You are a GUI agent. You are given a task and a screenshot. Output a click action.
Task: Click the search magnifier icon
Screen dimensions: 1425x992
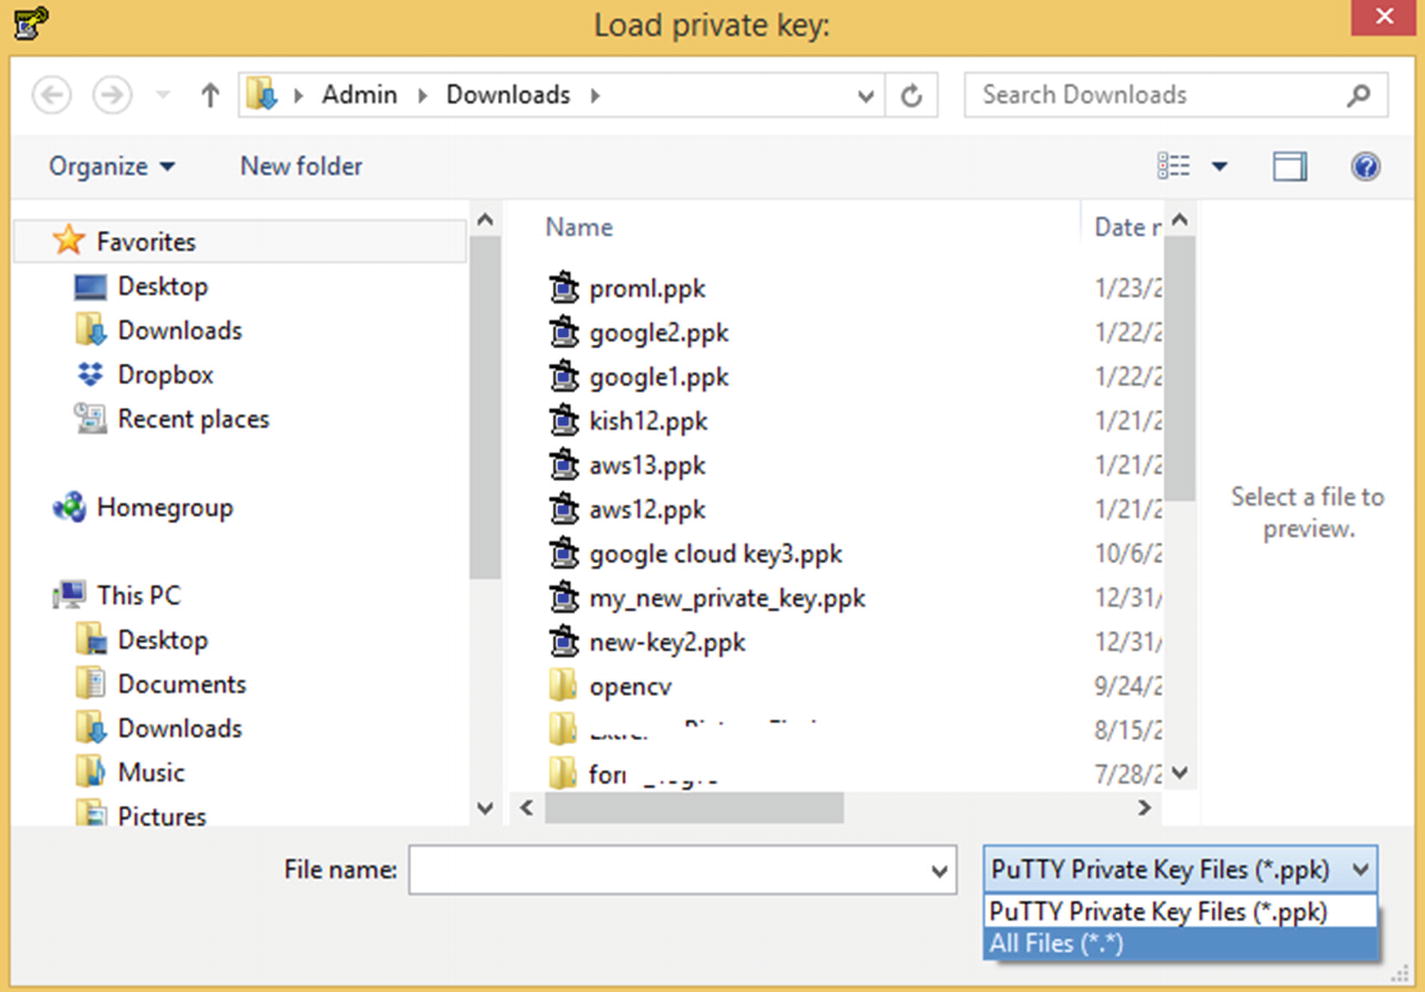click(1358, 95)
